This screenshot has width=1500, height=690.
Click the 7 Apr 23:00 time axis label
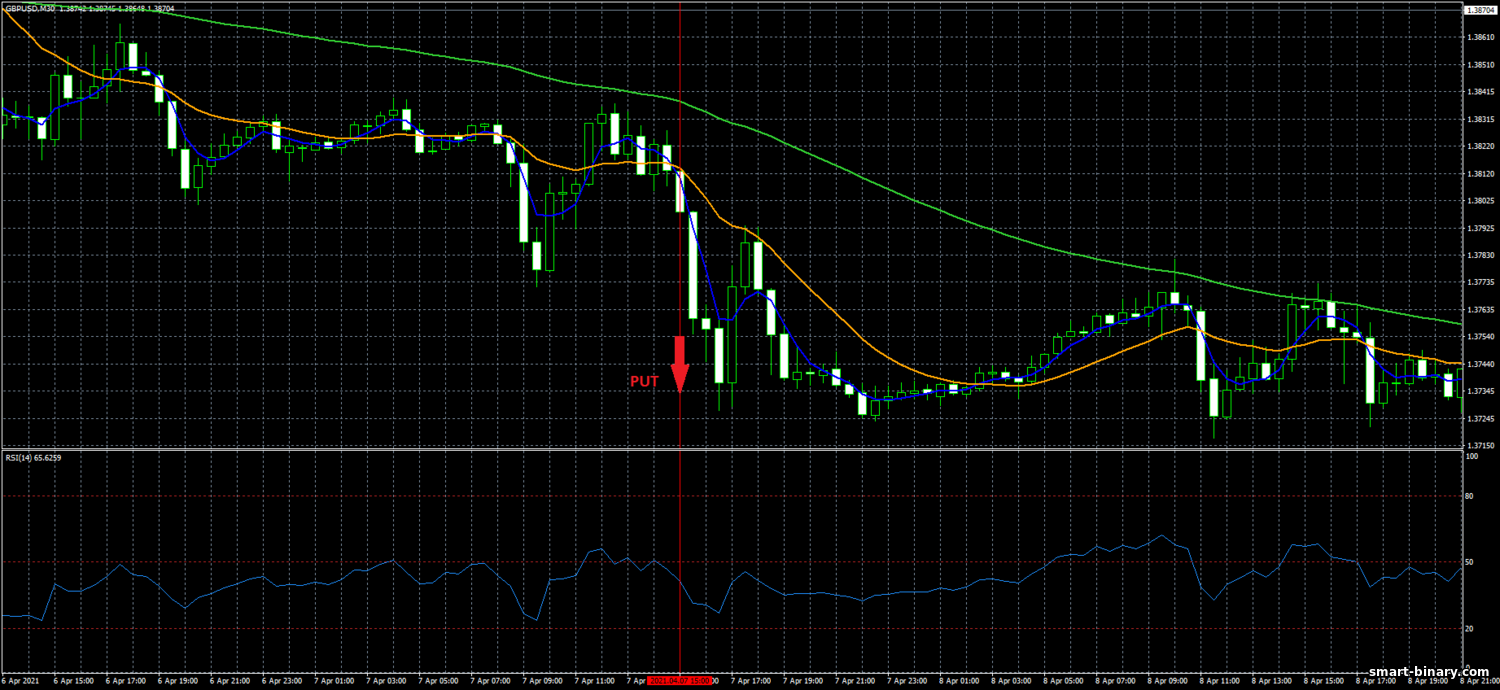[x=907, y=680]
